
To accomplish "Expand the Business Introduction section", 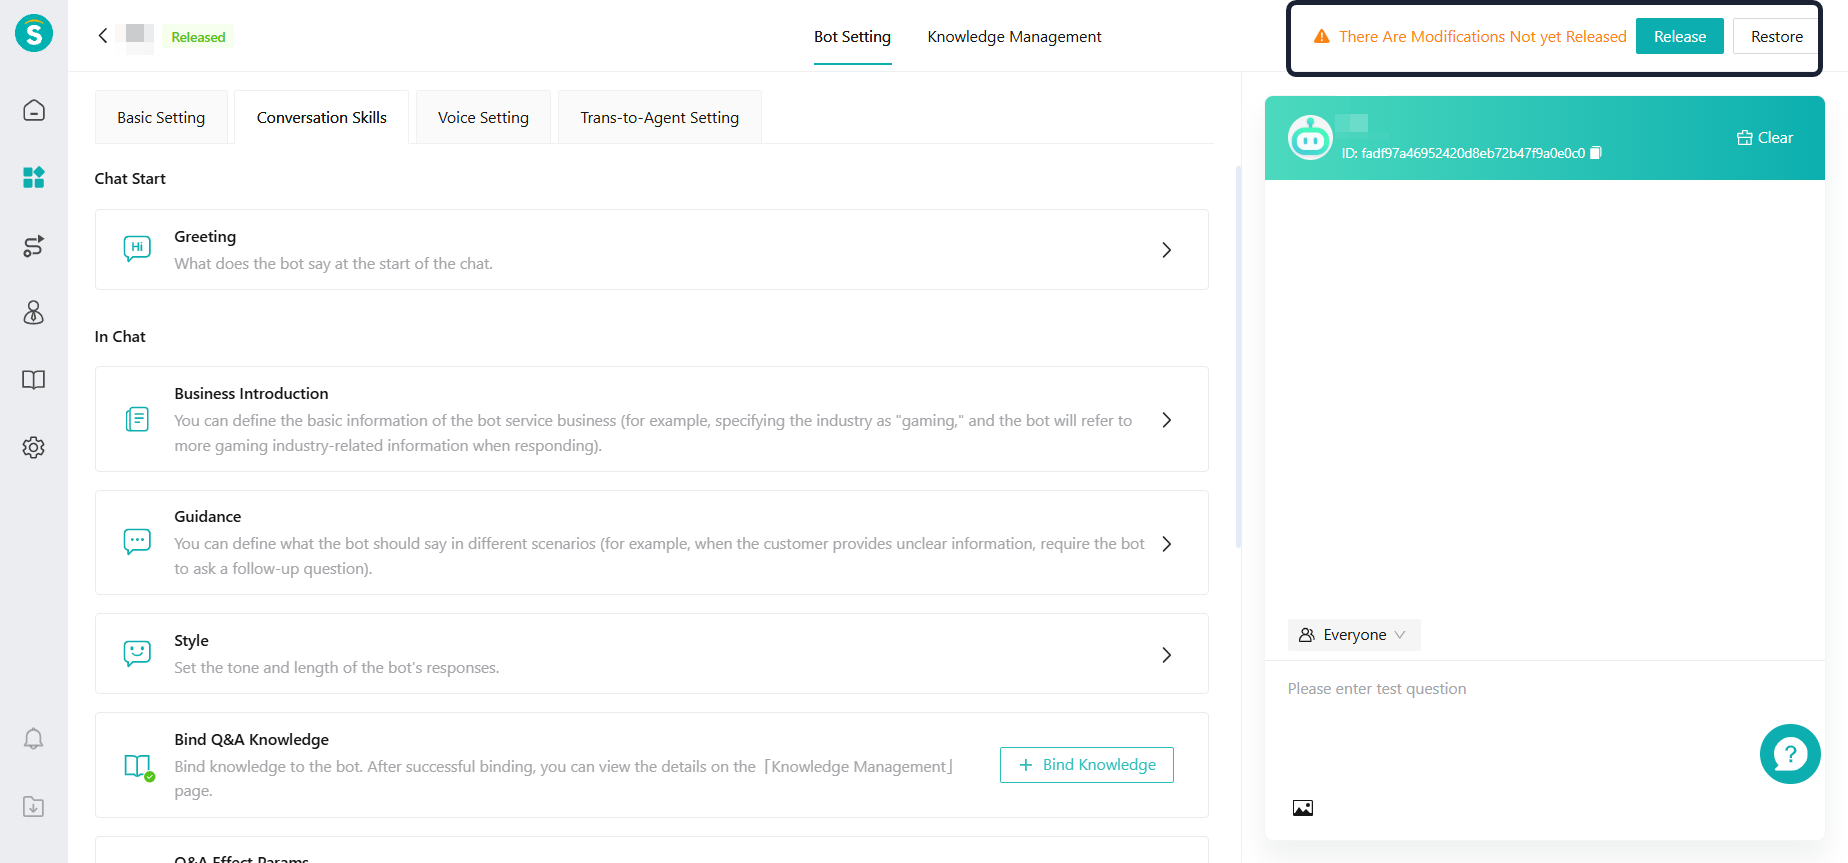I will point(1166,420).
